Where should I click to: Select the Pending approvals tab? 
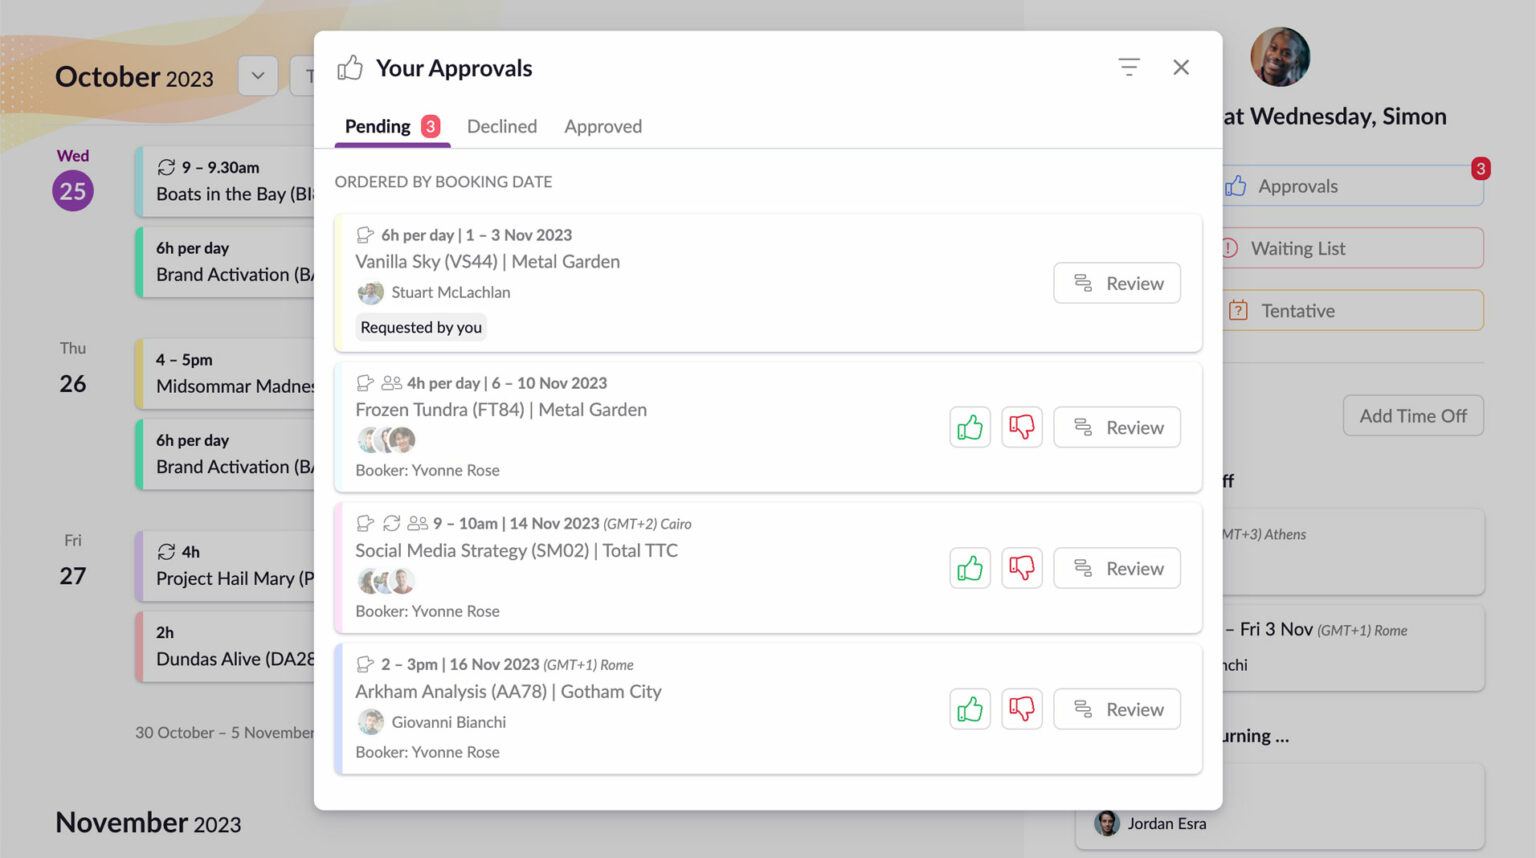[x=377, y=126]
